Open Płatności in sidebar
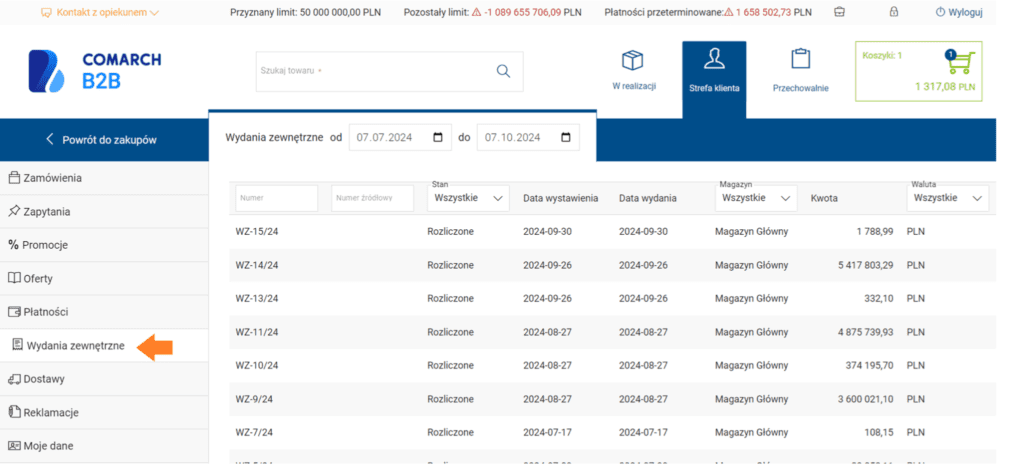1024x475 pixels. tap(104, 312)
